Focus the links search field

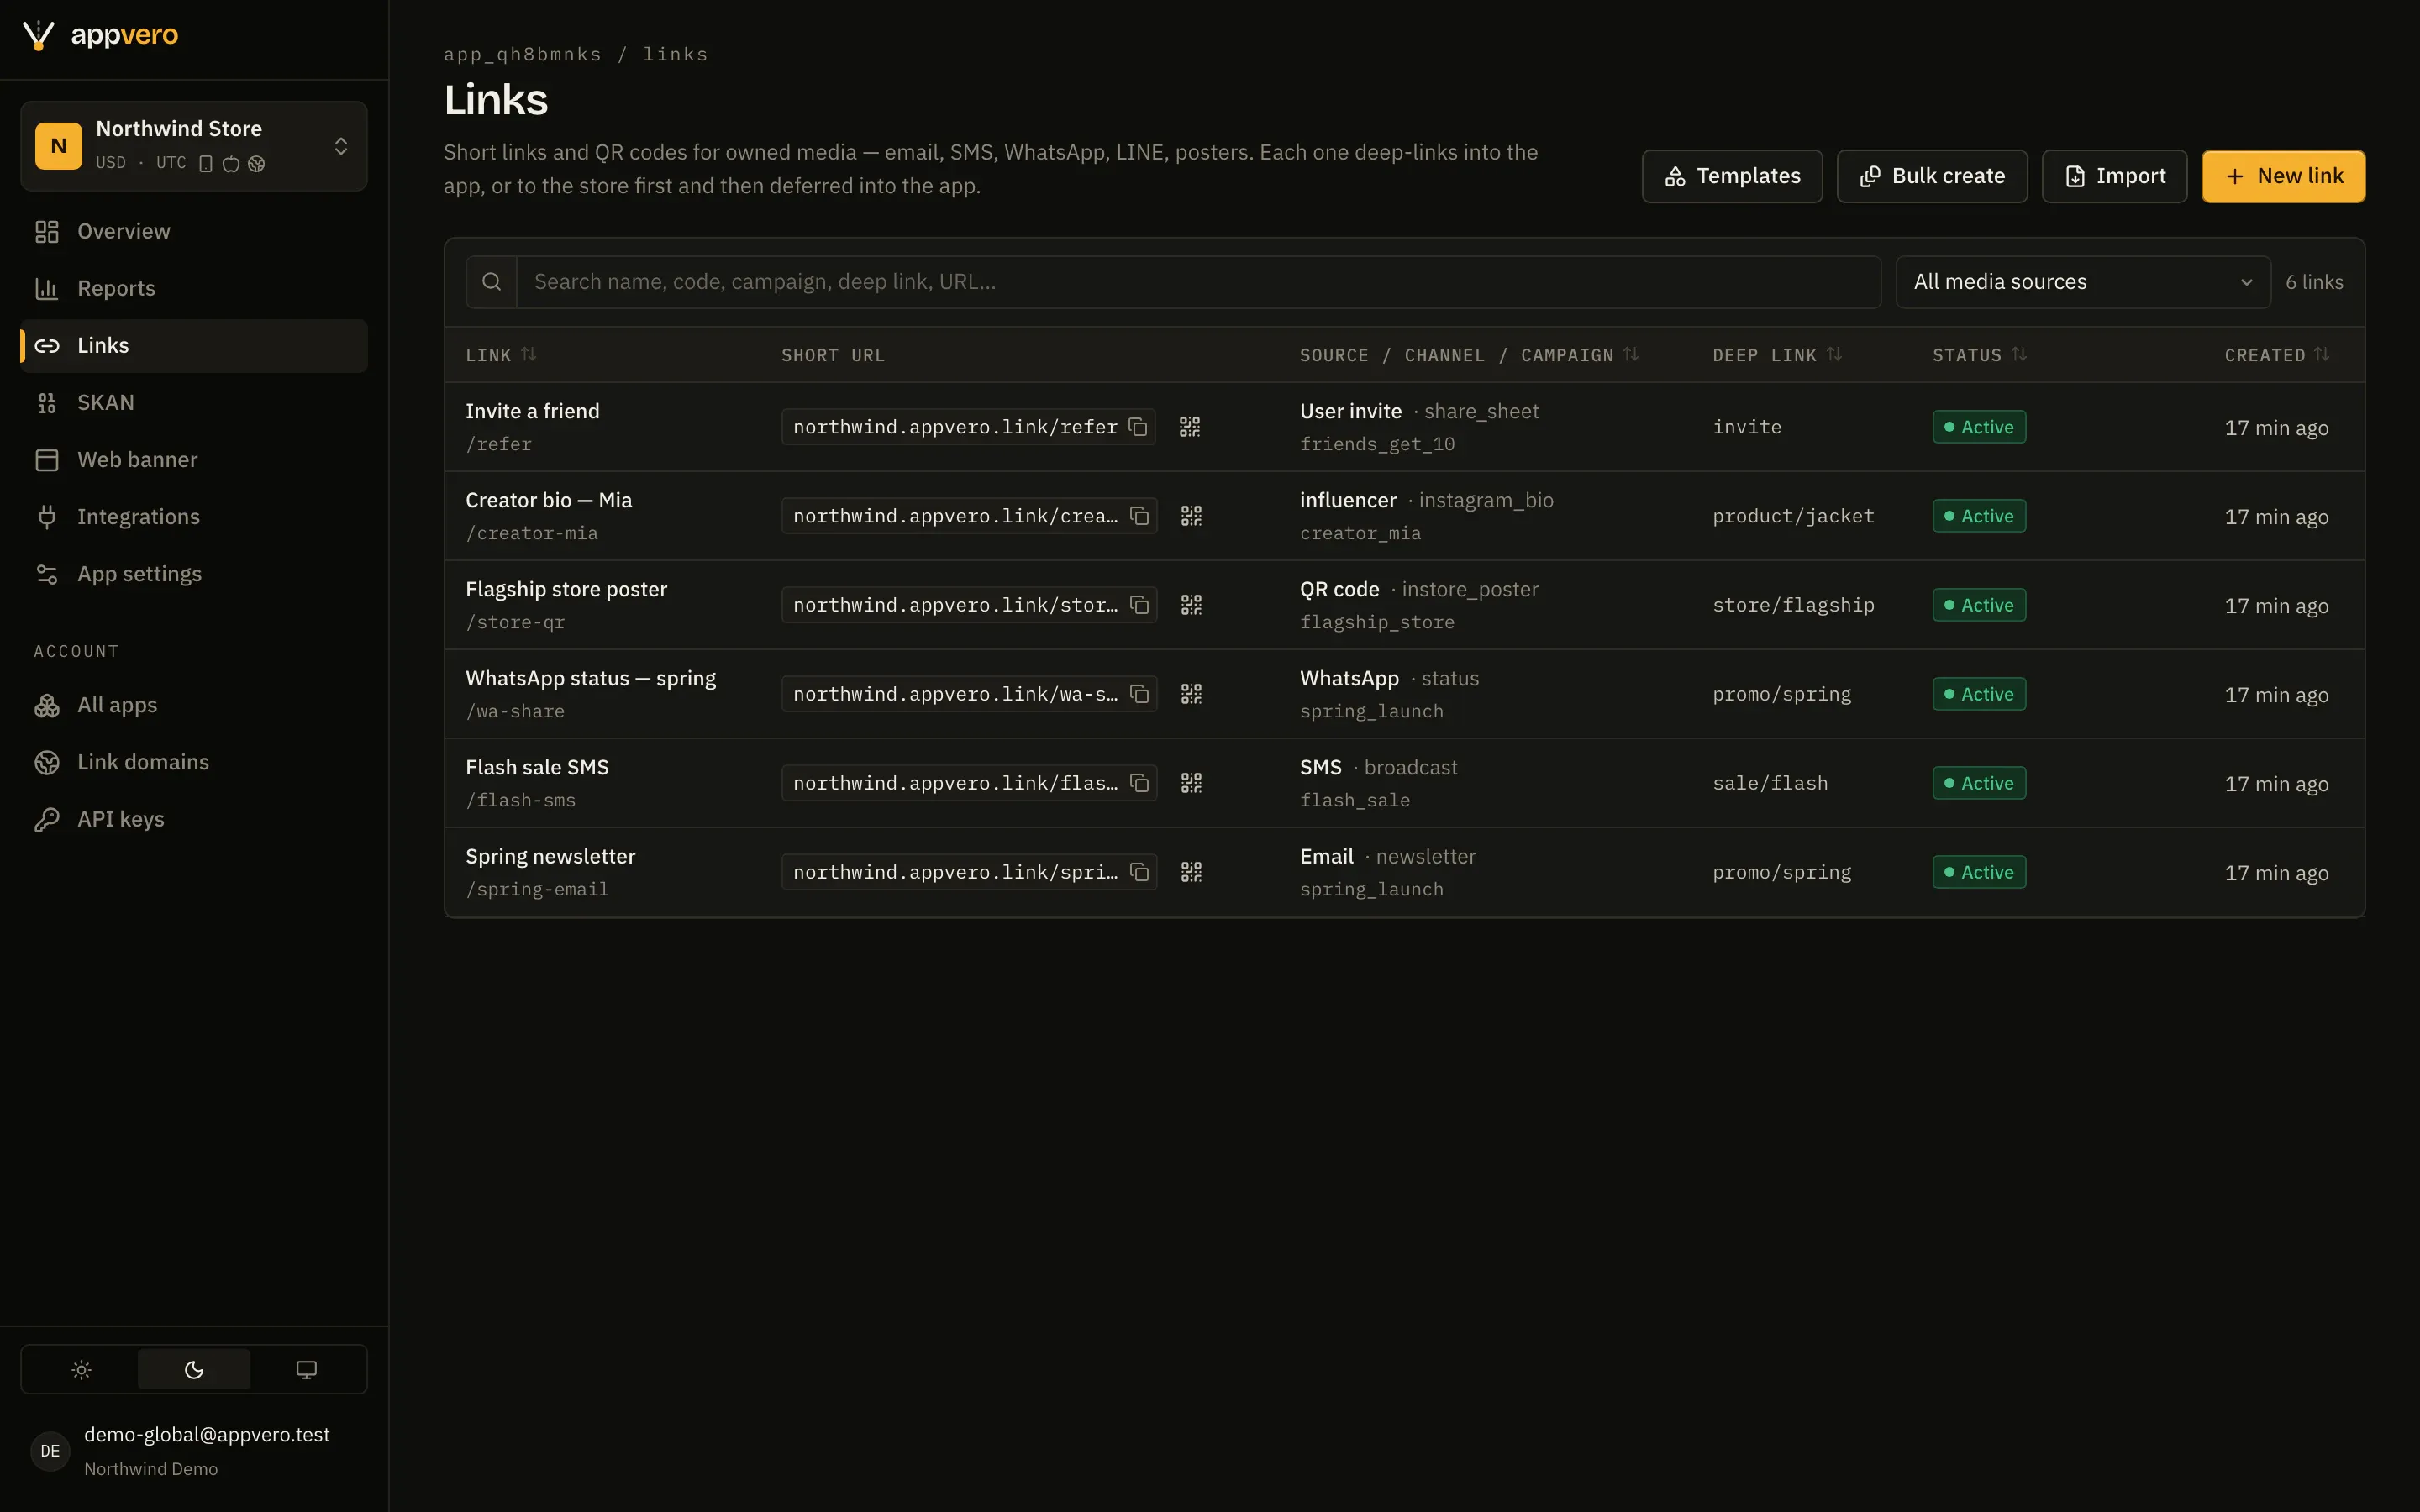[x=1198, y=282]
